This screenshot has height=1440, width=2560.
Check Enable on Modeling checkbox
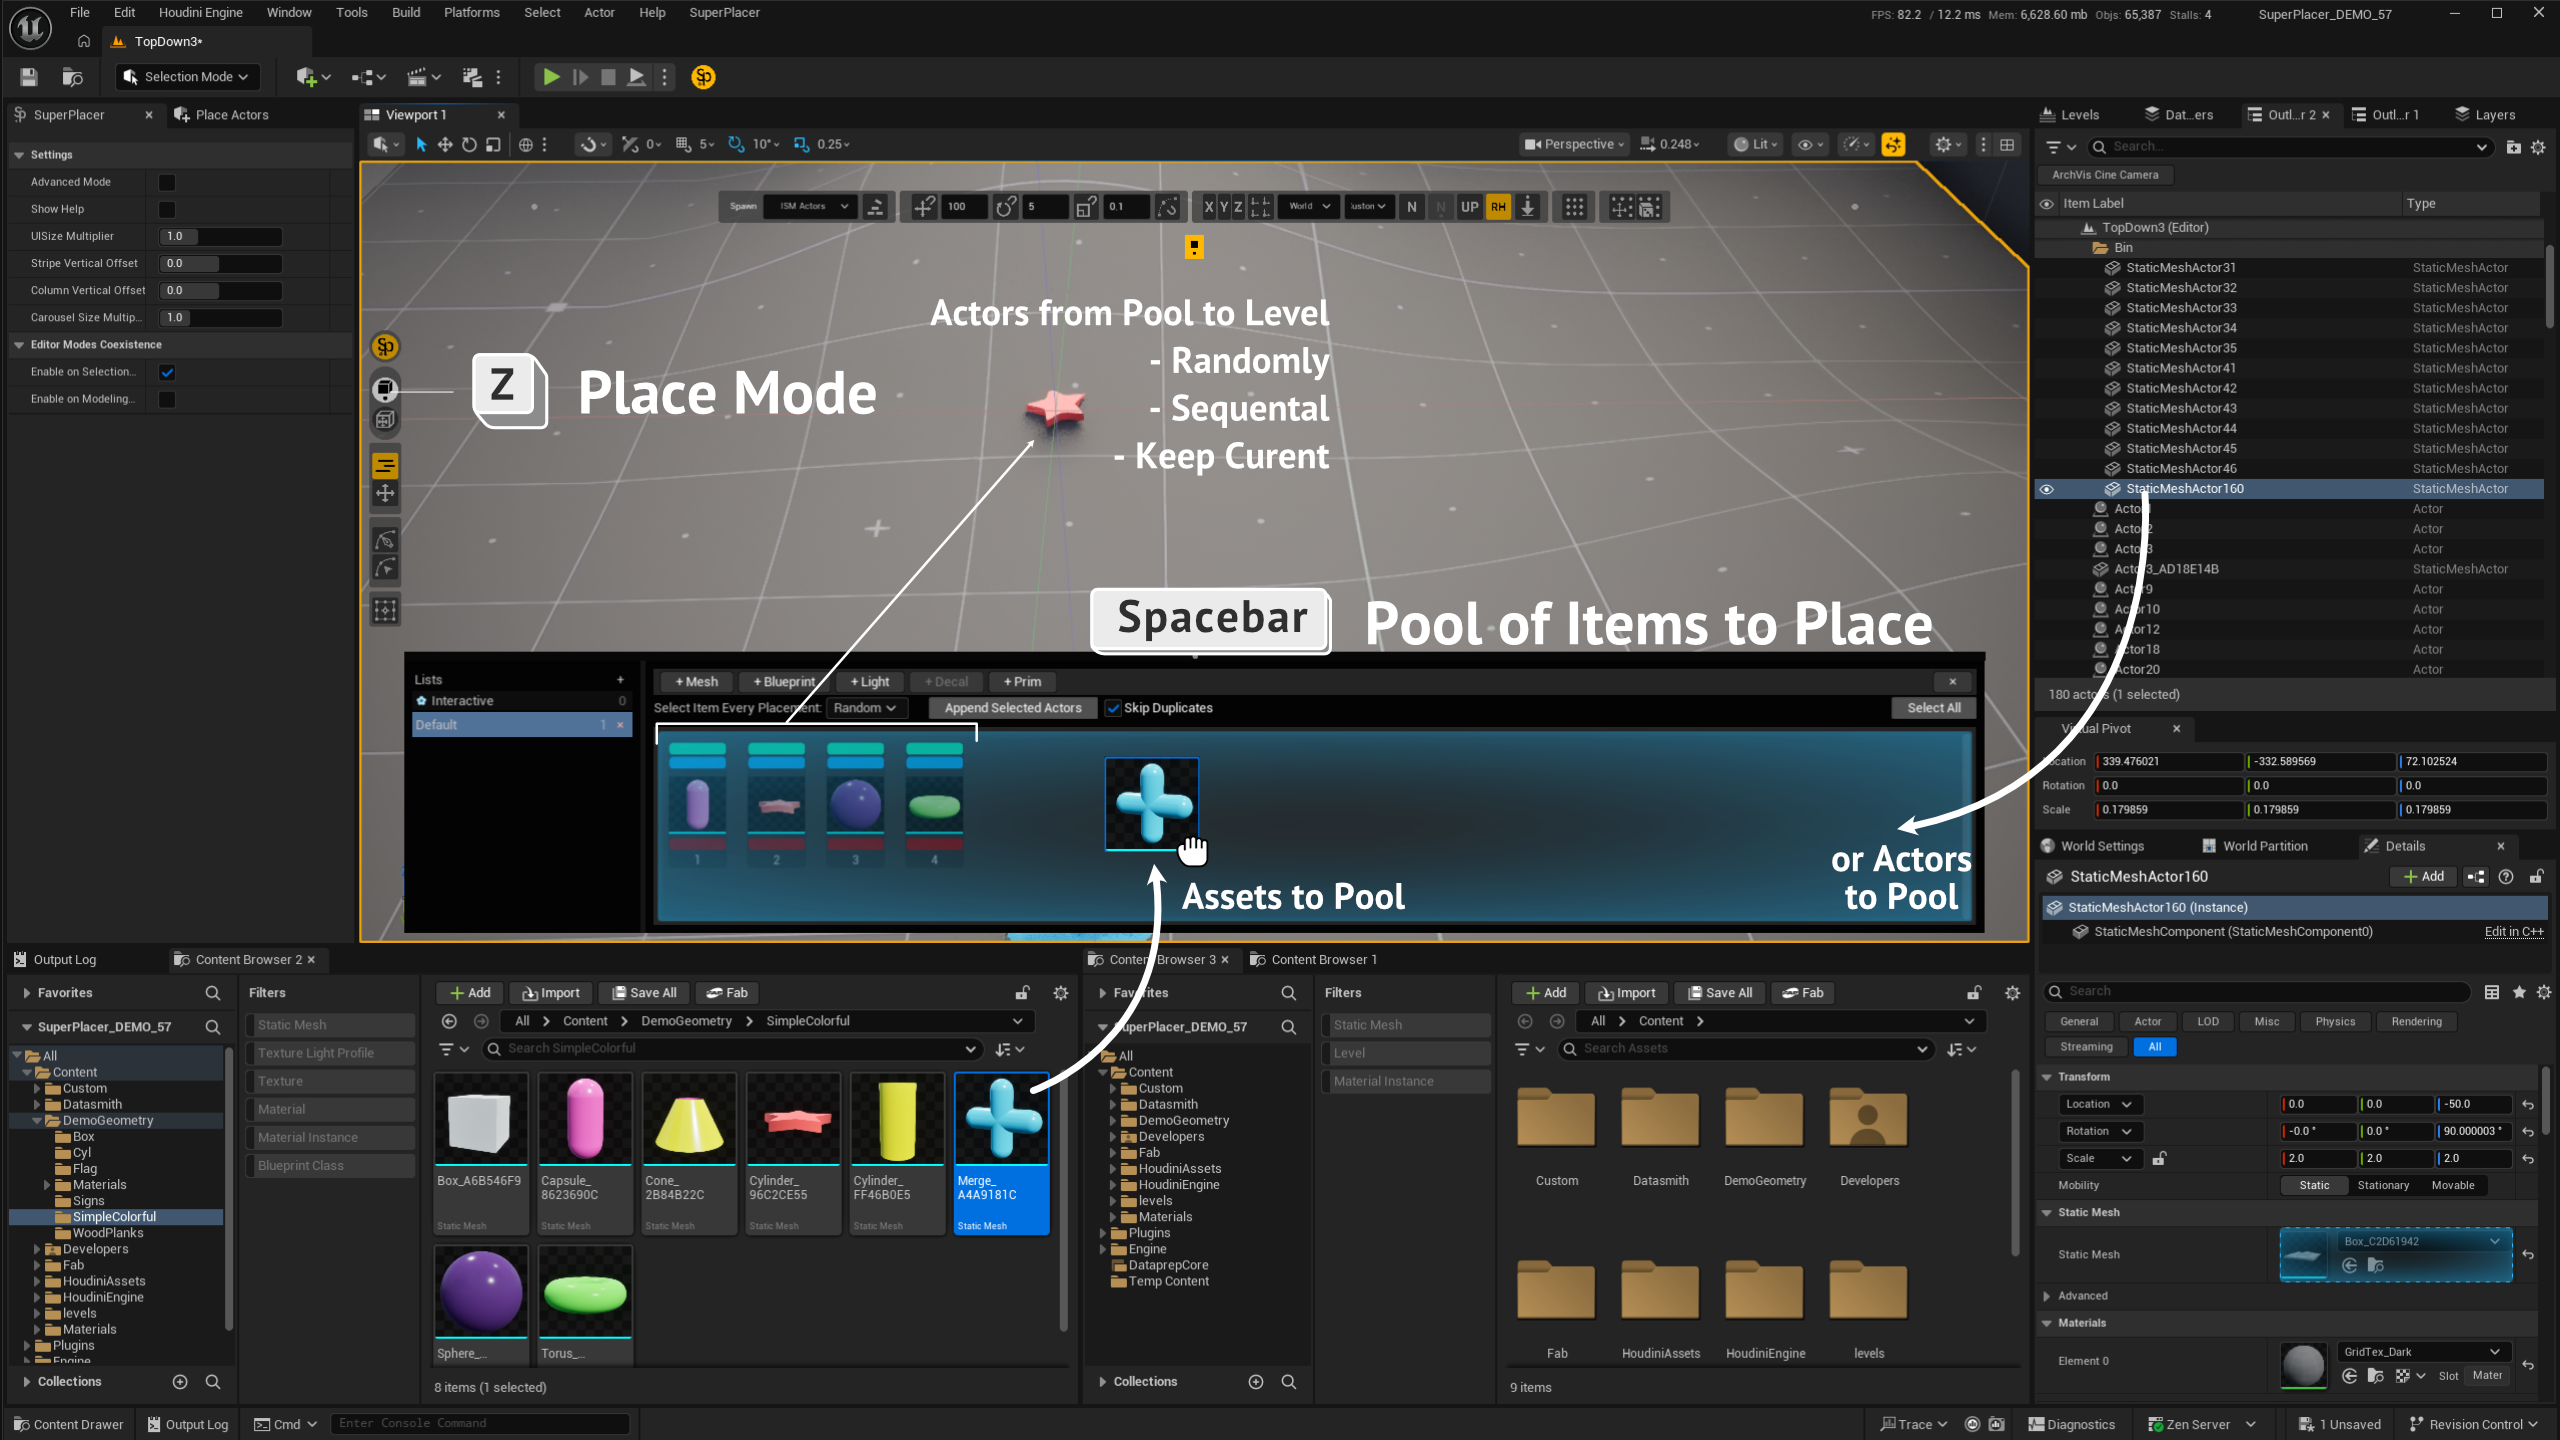coord(167,399)
